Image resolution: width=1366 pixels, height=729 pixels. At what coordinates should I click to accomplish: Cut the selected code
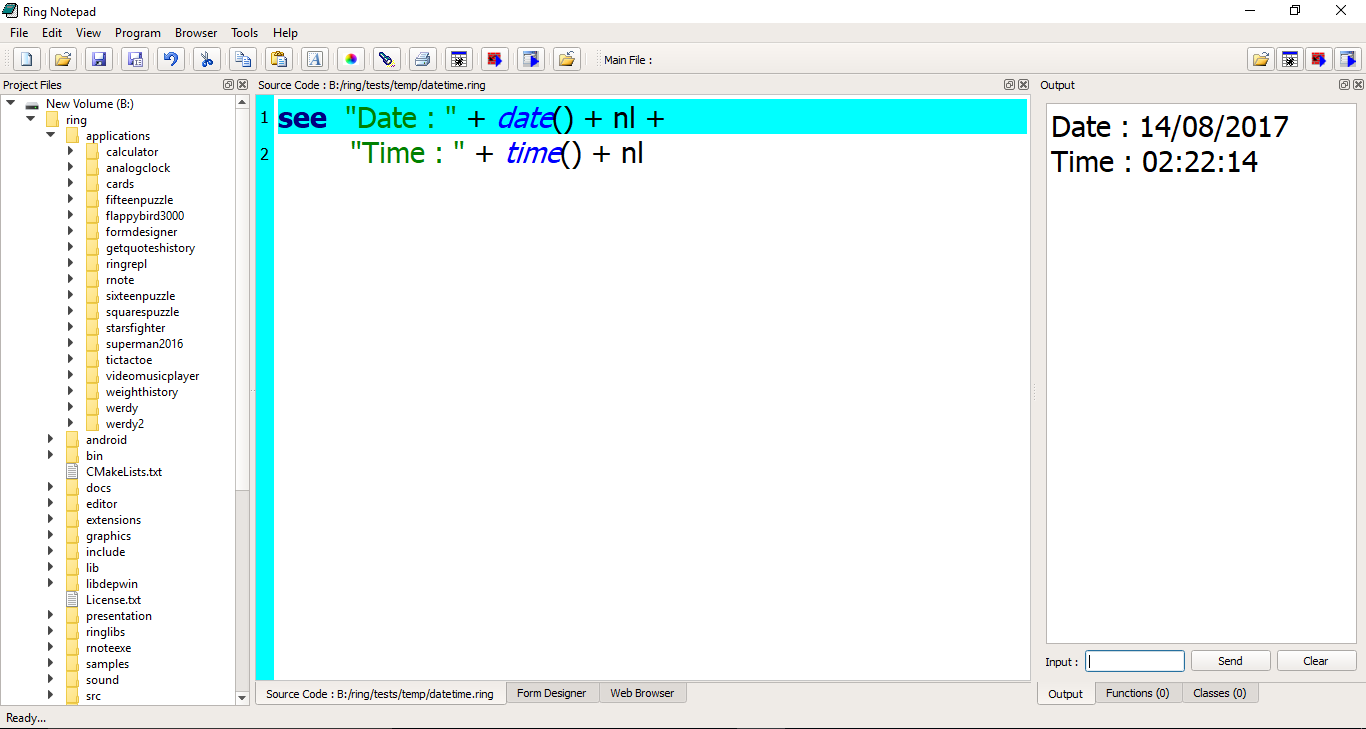tap(207, 59)
